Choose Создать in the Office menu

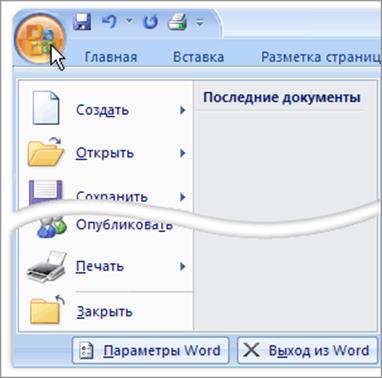click(102, 110)
